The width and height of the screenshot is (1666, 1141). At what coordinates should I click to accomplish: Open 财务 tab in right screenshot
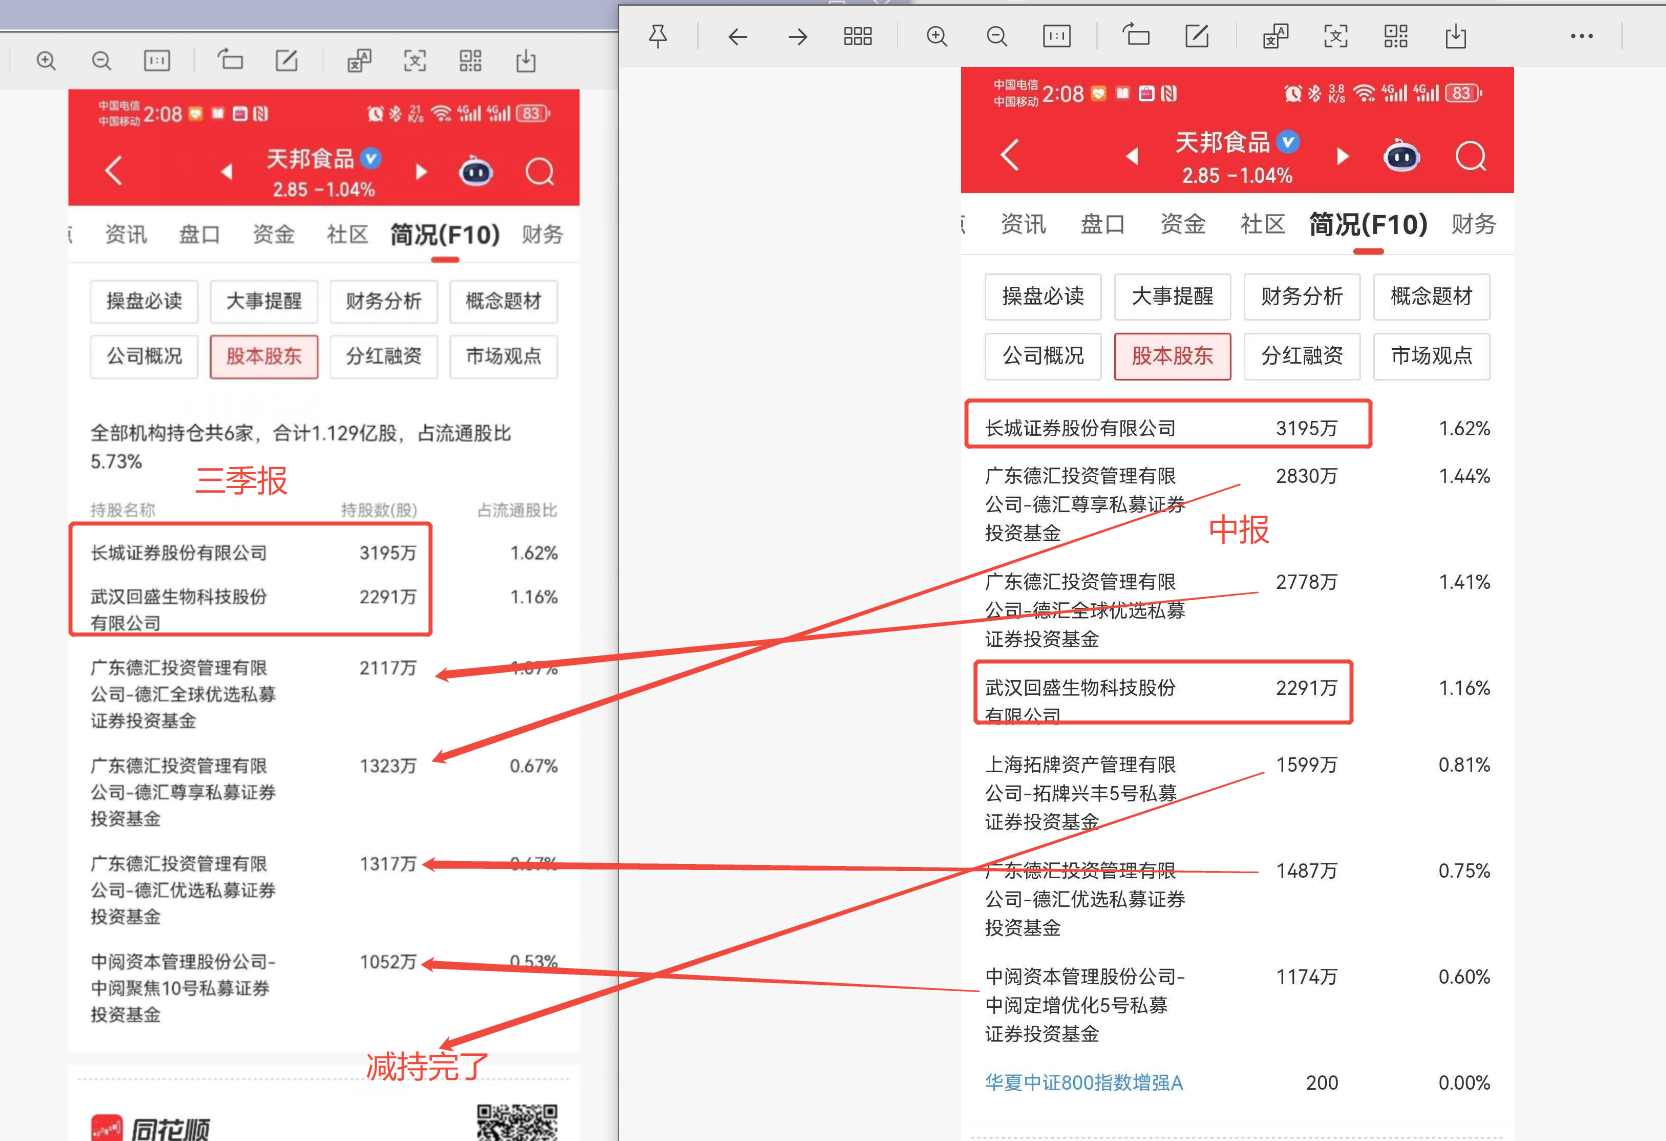click(1474, 224)
